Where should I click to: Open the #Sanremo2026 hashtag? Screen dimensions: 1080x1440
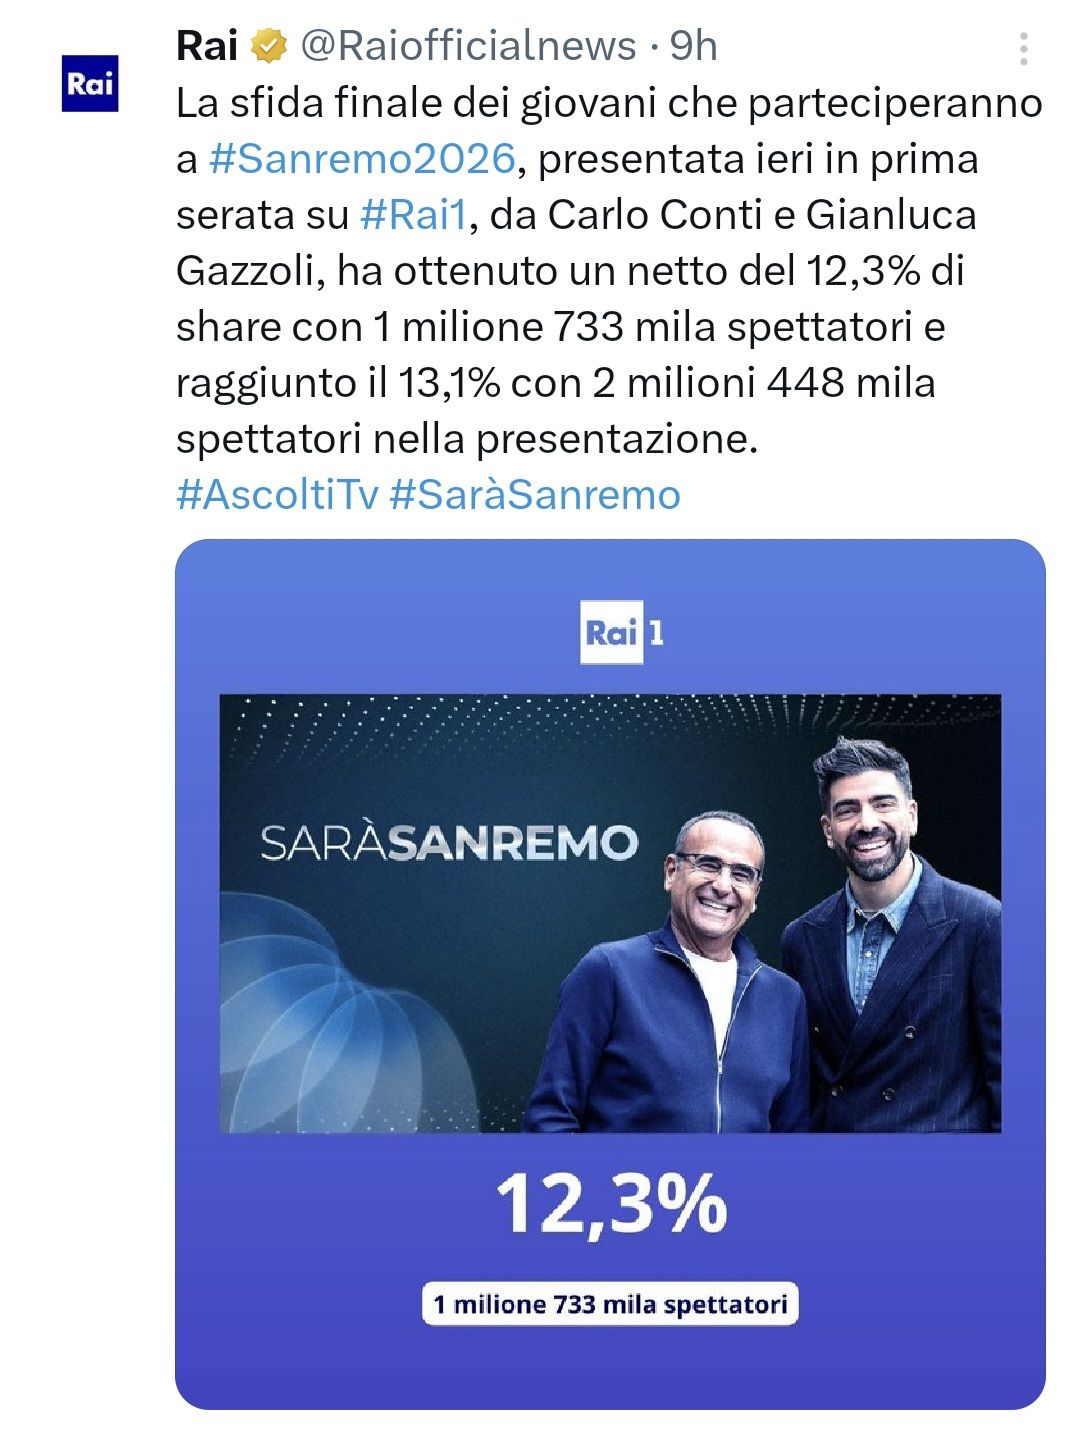click(362, 159)
